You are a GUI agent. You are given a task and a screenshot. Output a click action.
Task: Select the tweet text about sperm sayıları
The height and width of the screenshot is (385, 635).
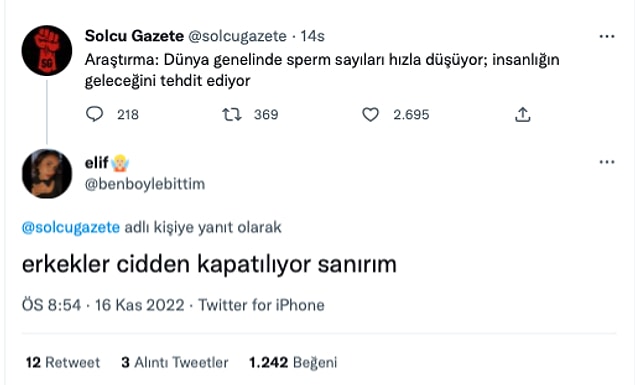point(322,70)
